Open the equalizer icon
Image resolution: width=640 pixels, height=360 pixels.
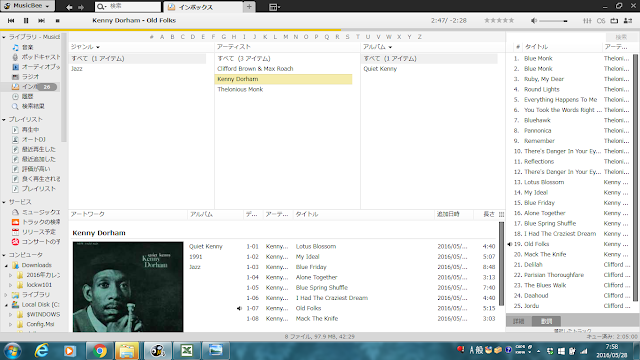coord(587,20)
